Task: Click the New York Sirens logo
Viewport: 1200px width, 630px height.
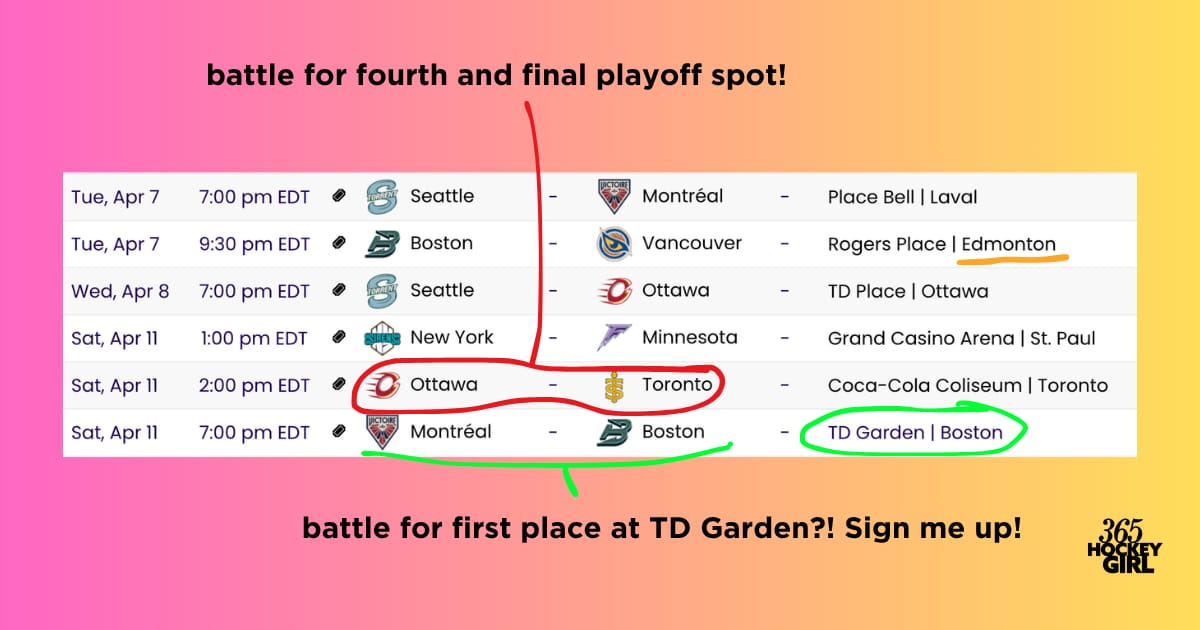Action: [x=382, y=338]
